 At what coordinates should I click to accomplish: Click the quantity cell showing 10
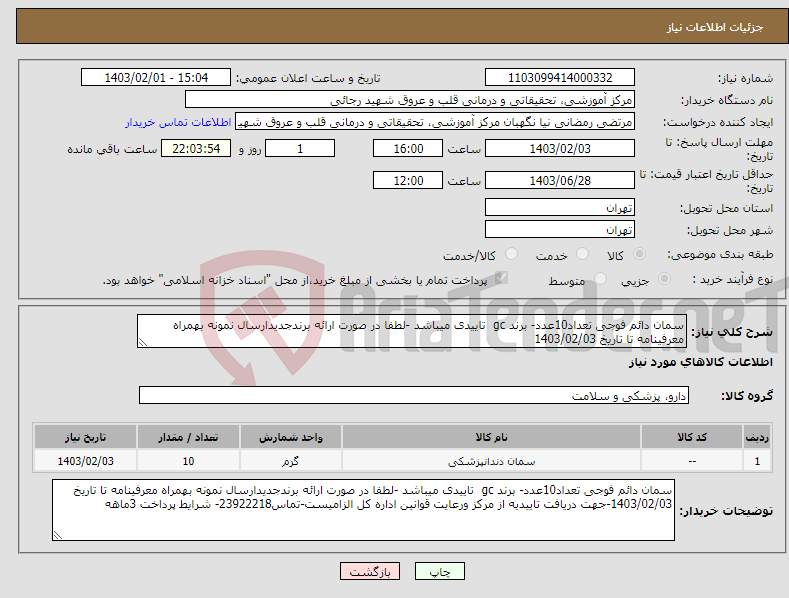tap(188, 461)
